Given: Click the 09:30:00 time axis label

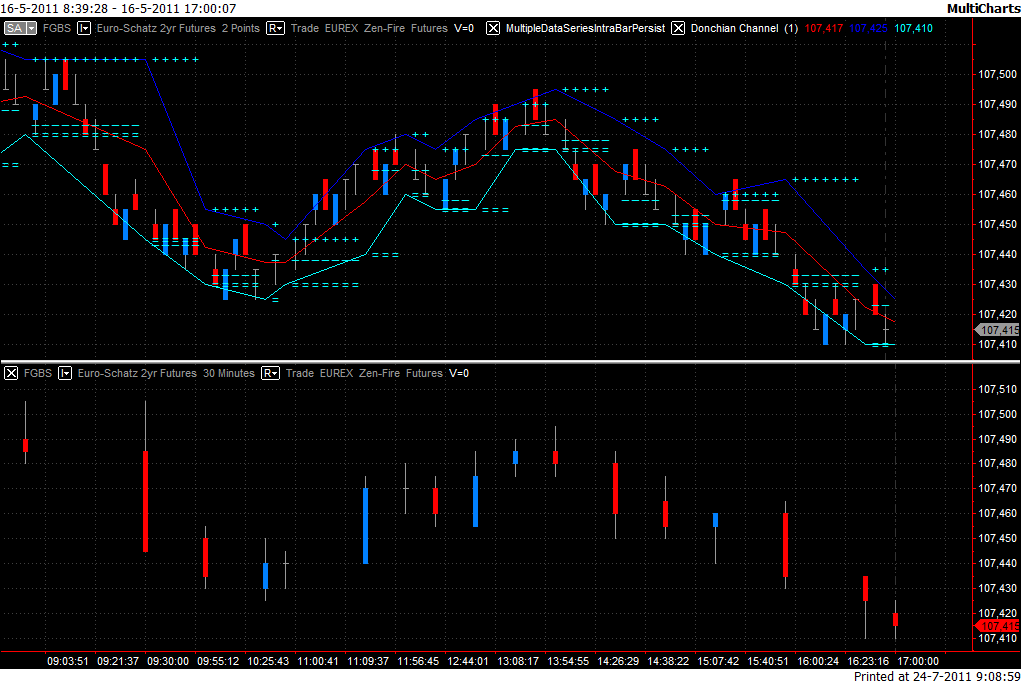Looking at the screenshot, I should [168, 661].
